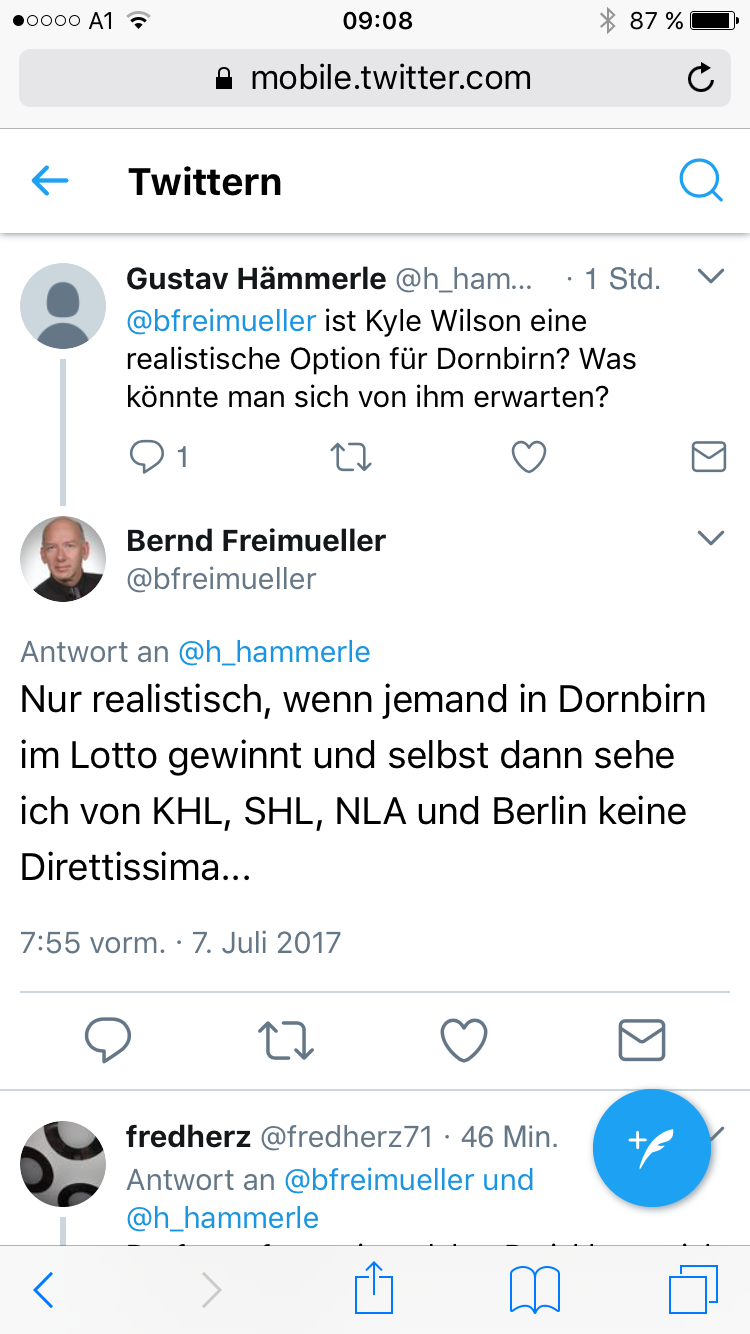Image resolution: width=750 pixels, height=1334 pixels.
Task: Tap the mobile.twitter.com address field
Action: coord(375,78)
